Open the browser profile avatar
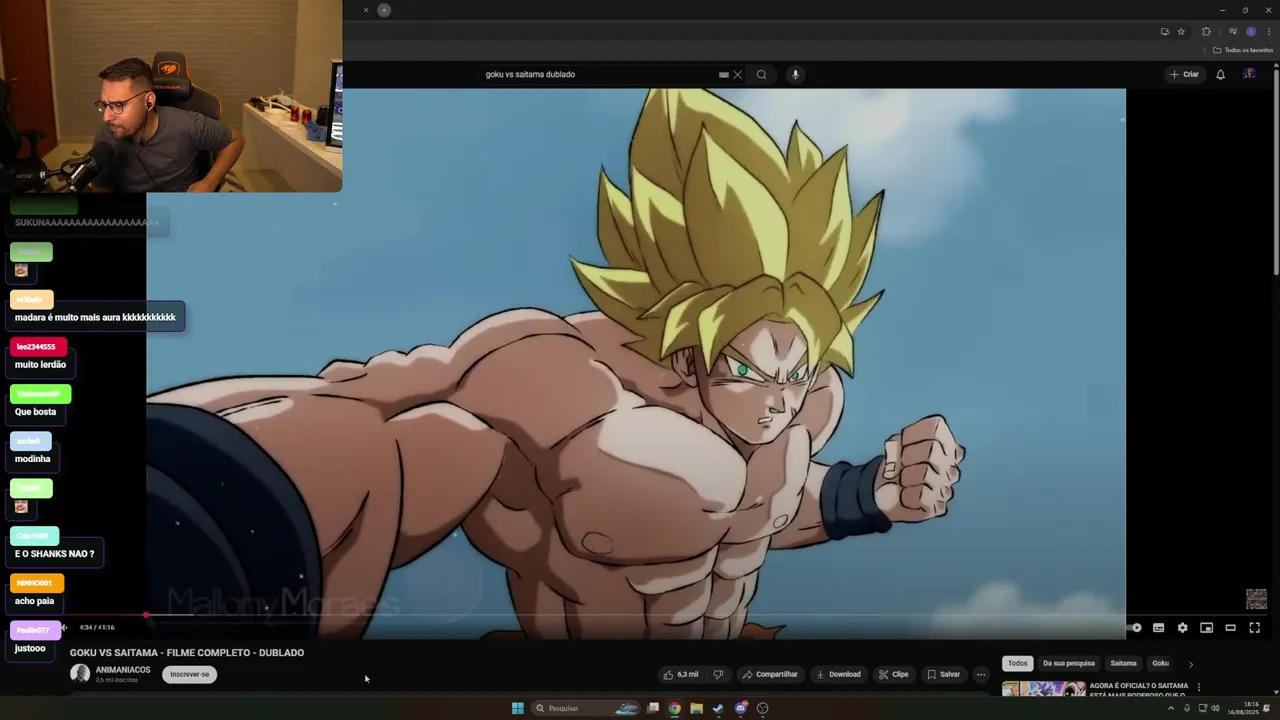 pos(1251,31)
